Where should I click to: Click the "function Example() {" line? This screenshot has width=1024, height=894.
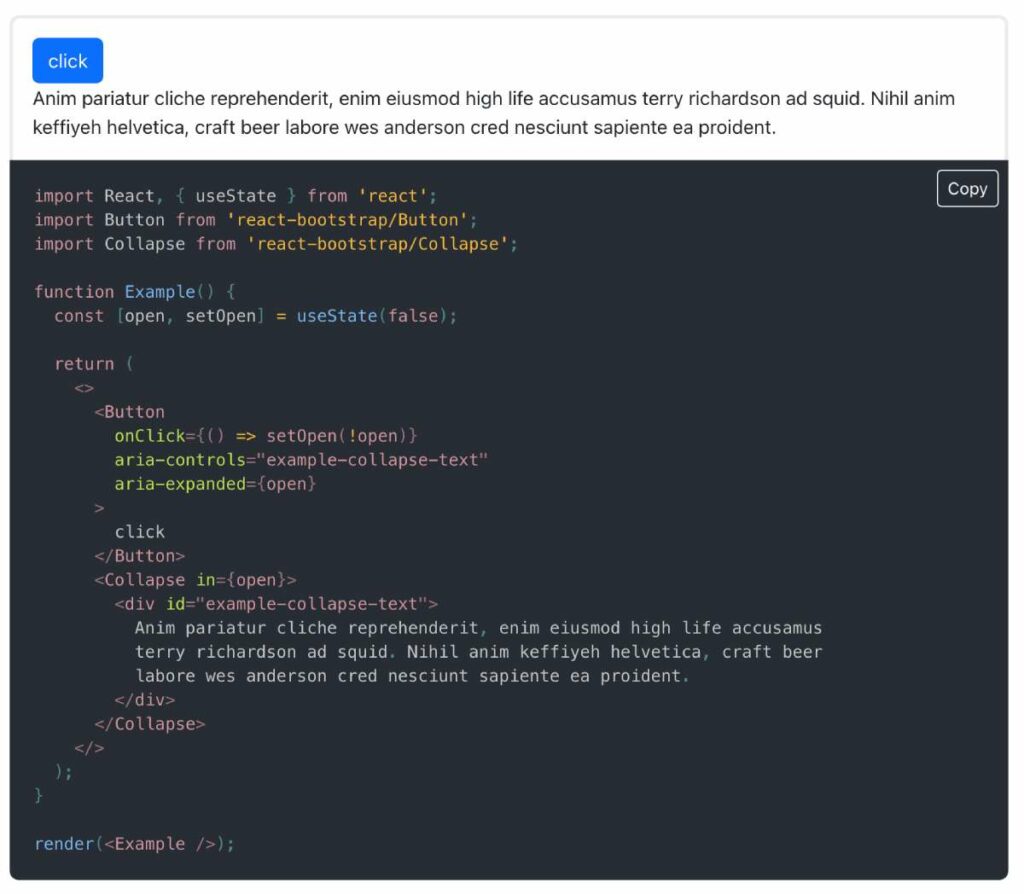tap(136, 293)
